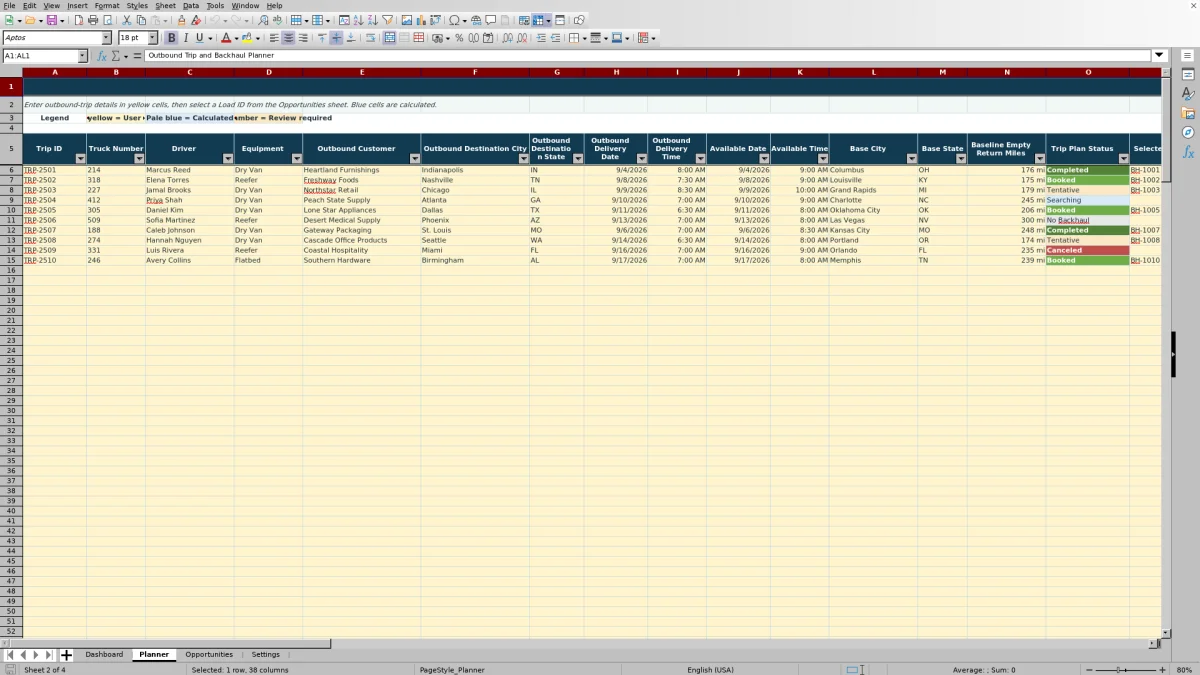This screenshot has width=1200, height=675.
Task: Click the Sort Ascending icon
Action: [x=358, y=20]
